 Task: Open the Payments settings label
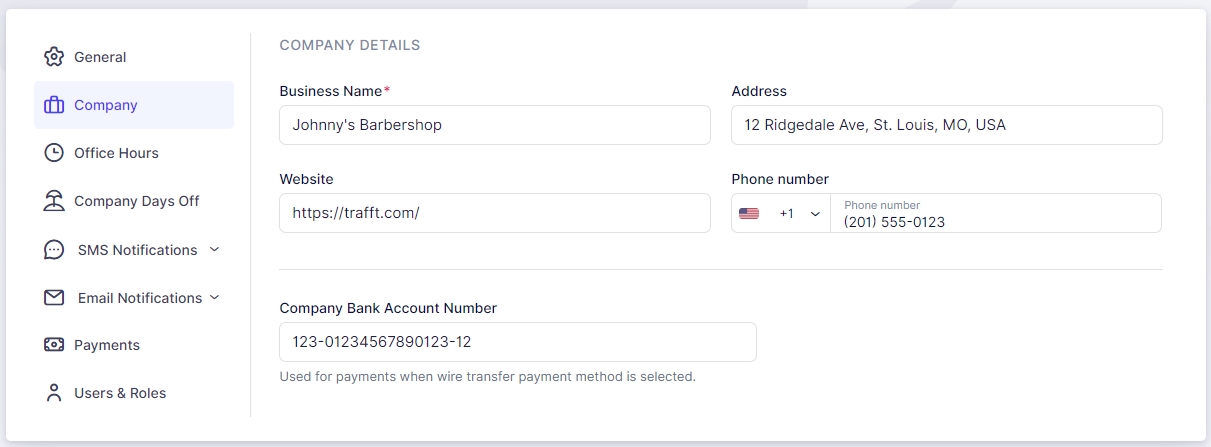[107, 345]
